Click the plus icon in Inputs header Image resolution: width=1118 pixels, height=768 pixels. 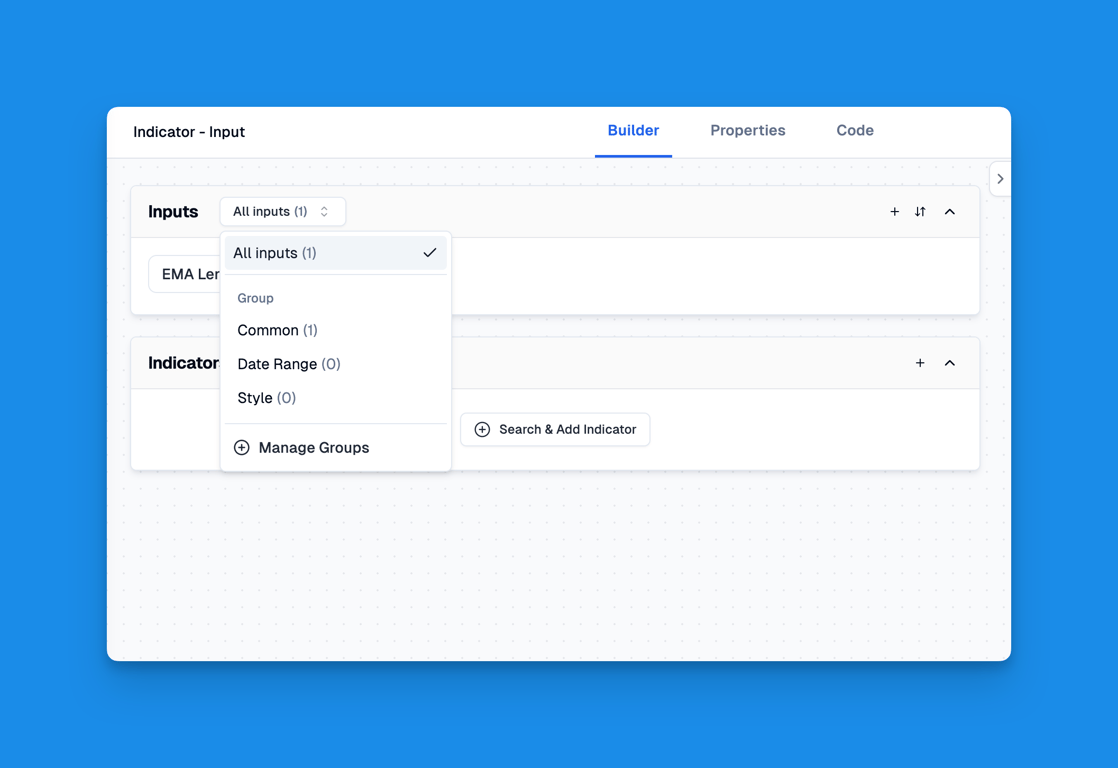(894, 212)
